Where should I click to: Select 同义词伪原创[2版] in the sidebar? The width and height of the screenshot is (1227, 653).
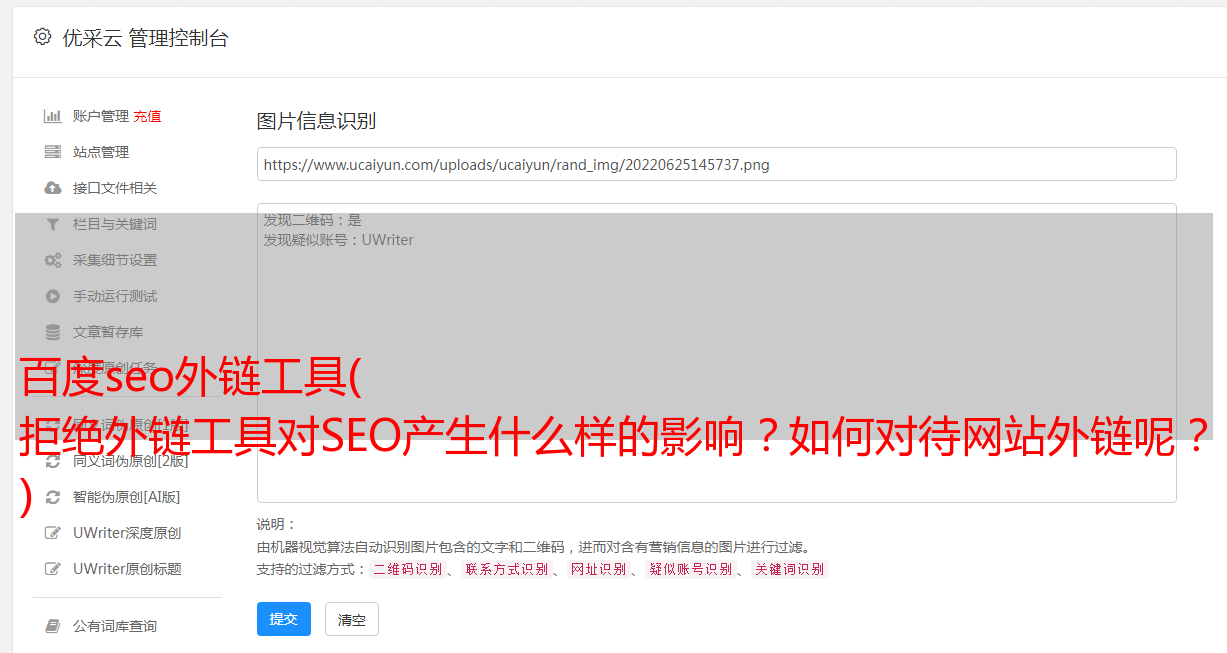point(130,461)
